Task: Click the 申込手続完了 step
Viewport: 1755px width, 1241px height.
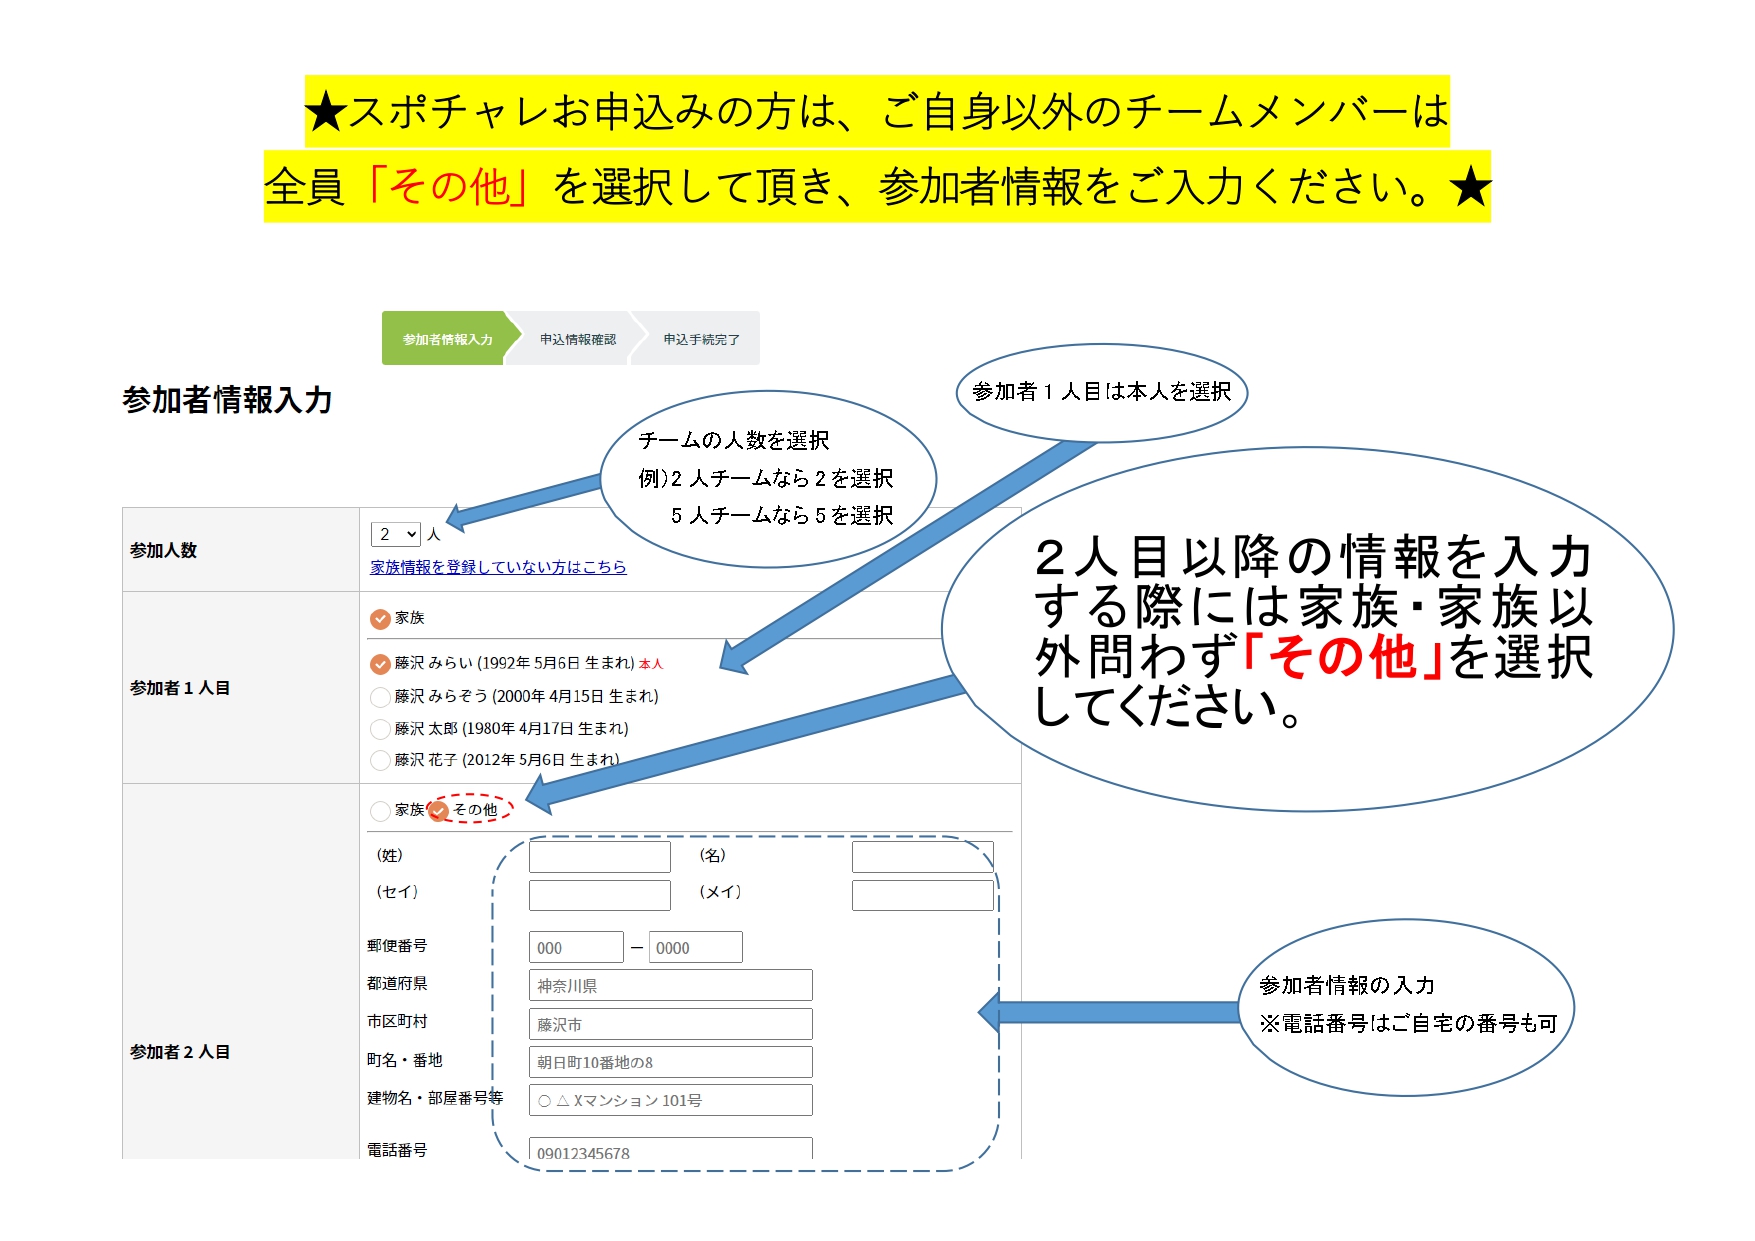Action: pyautogui.click(x=701, y=339)
